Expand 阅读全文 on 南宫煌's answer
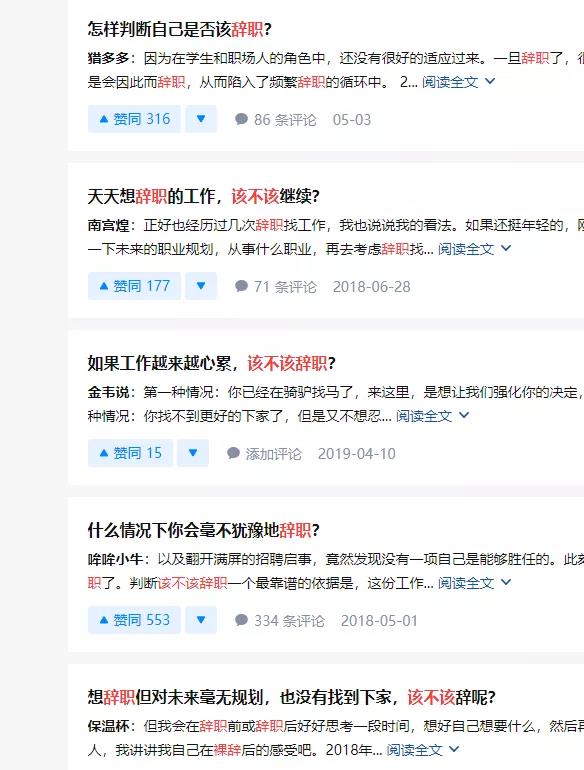The width and height of the screenshot is (584, 770). coord(474,249)
